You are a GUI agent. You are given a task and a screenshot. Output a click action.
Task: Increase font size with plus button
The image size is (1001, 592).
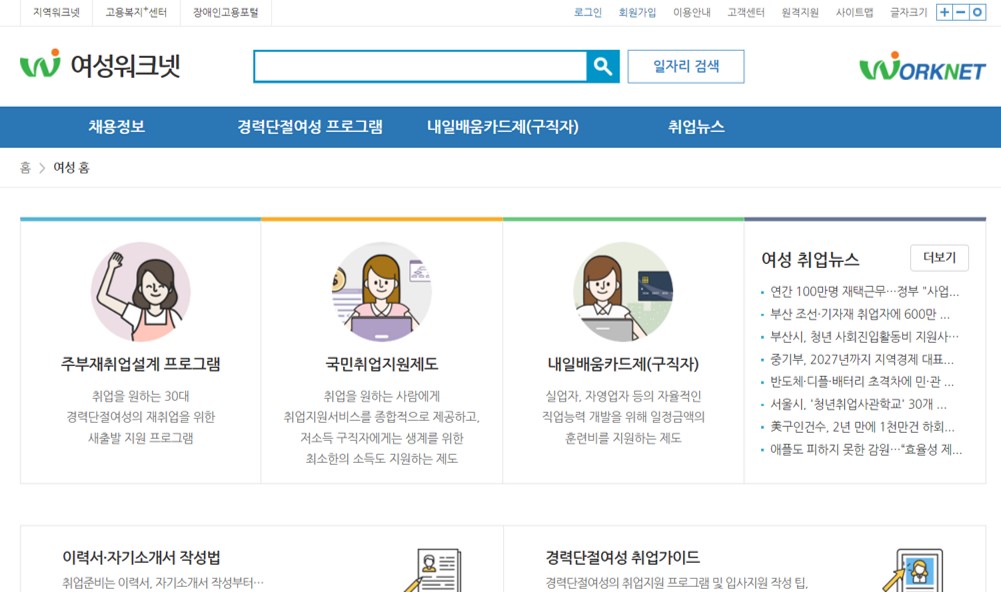pos(944,12)
